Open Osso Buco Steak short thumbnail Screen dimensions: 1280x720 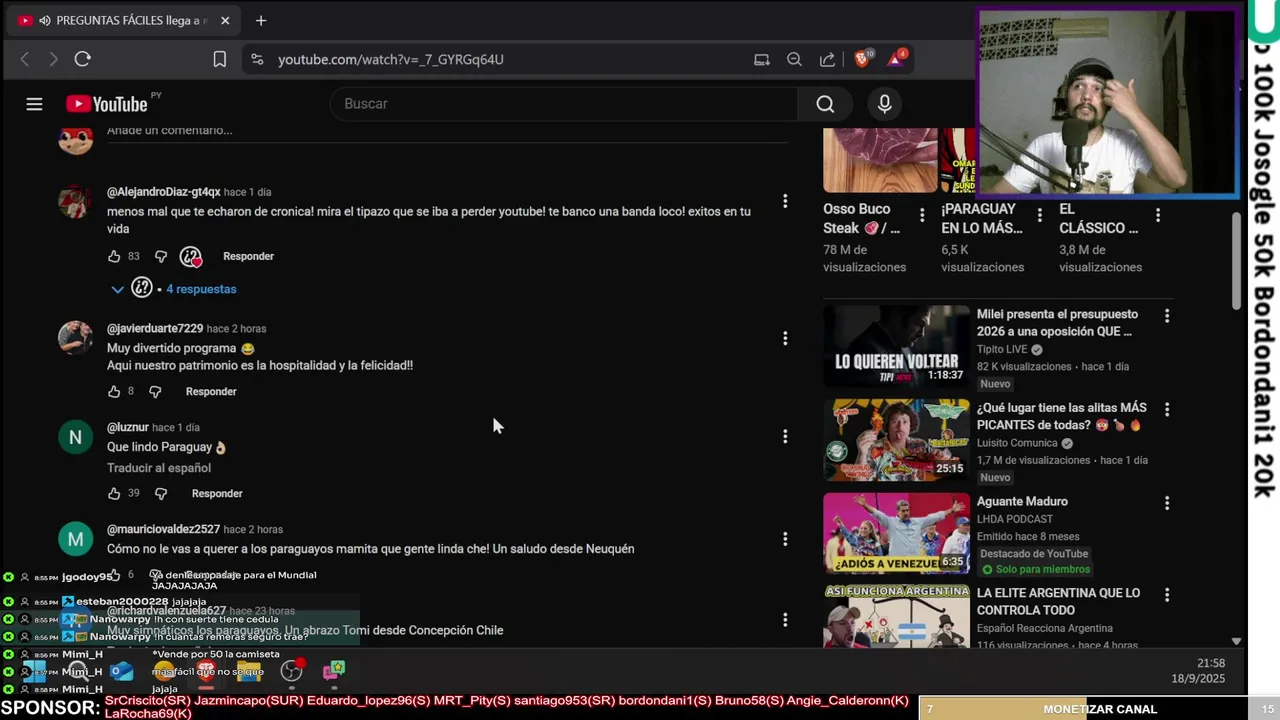pos(880,160)
